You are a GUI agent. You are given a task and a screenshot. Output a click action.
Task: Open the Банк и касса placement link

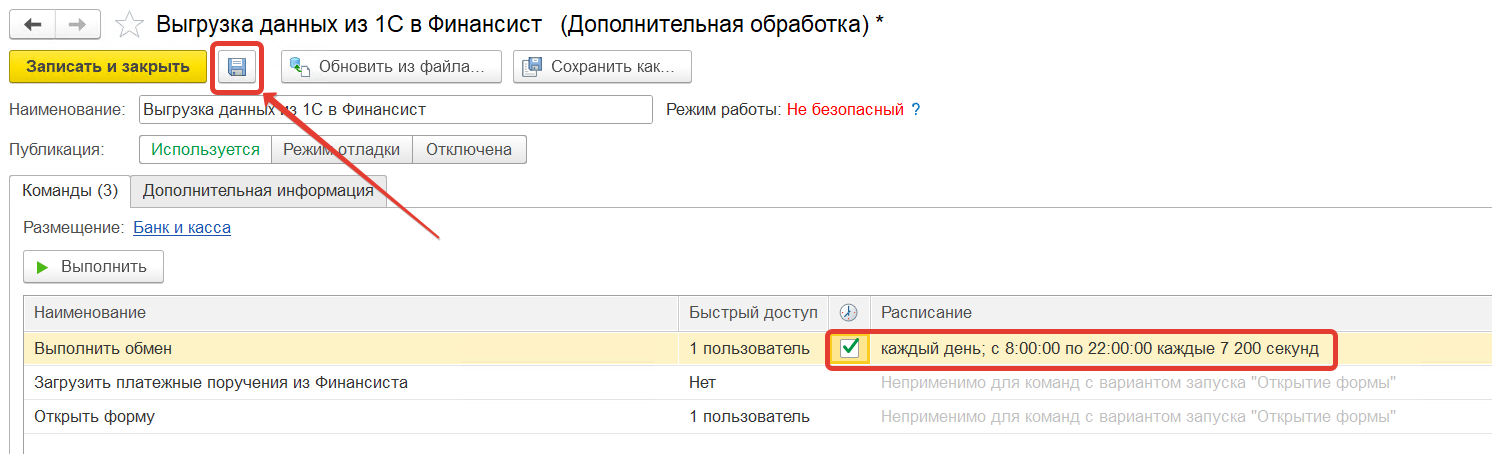point(182,228)
